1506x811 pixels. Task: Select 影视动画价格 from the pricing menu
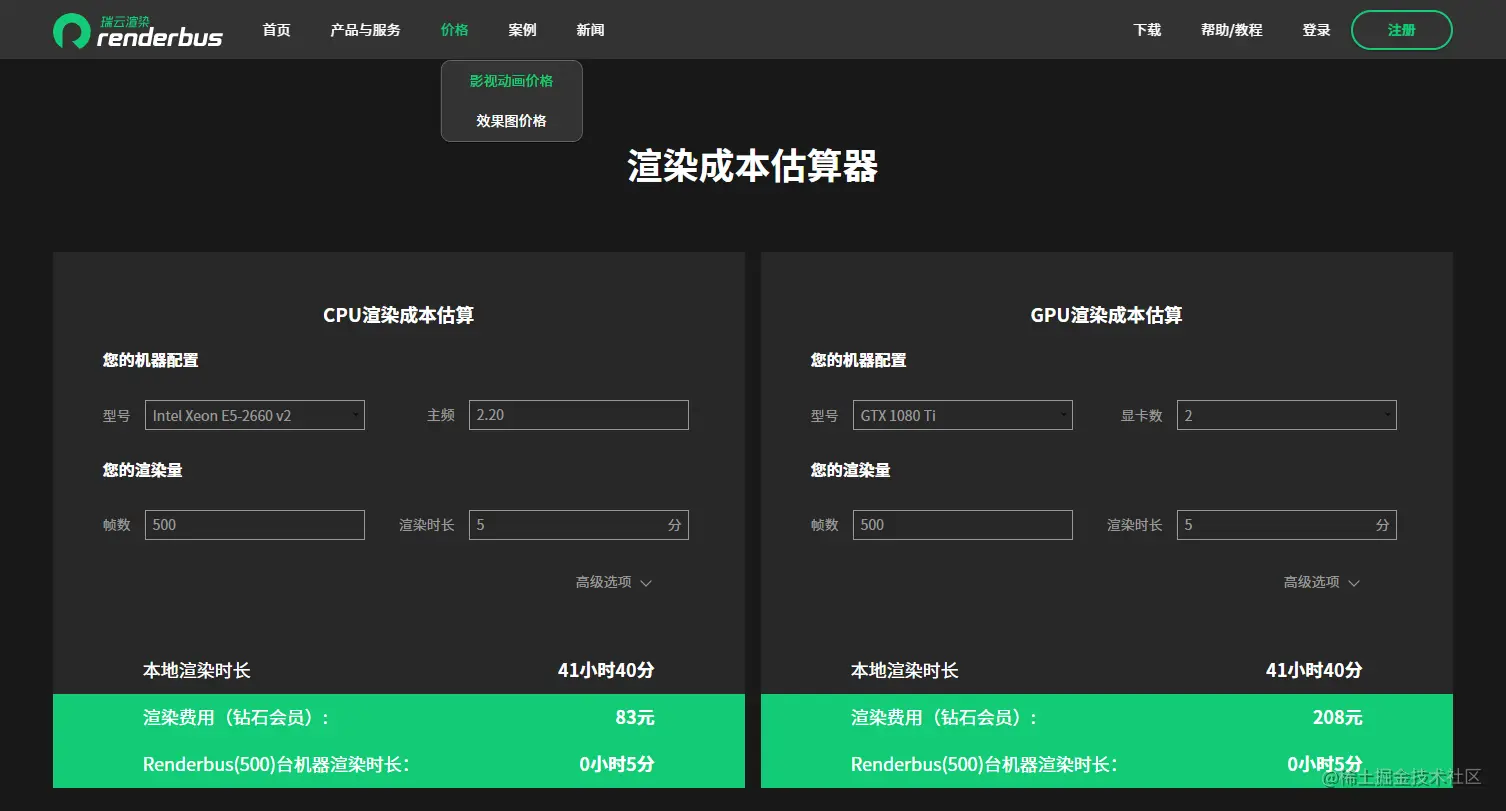tap(511, 81)
